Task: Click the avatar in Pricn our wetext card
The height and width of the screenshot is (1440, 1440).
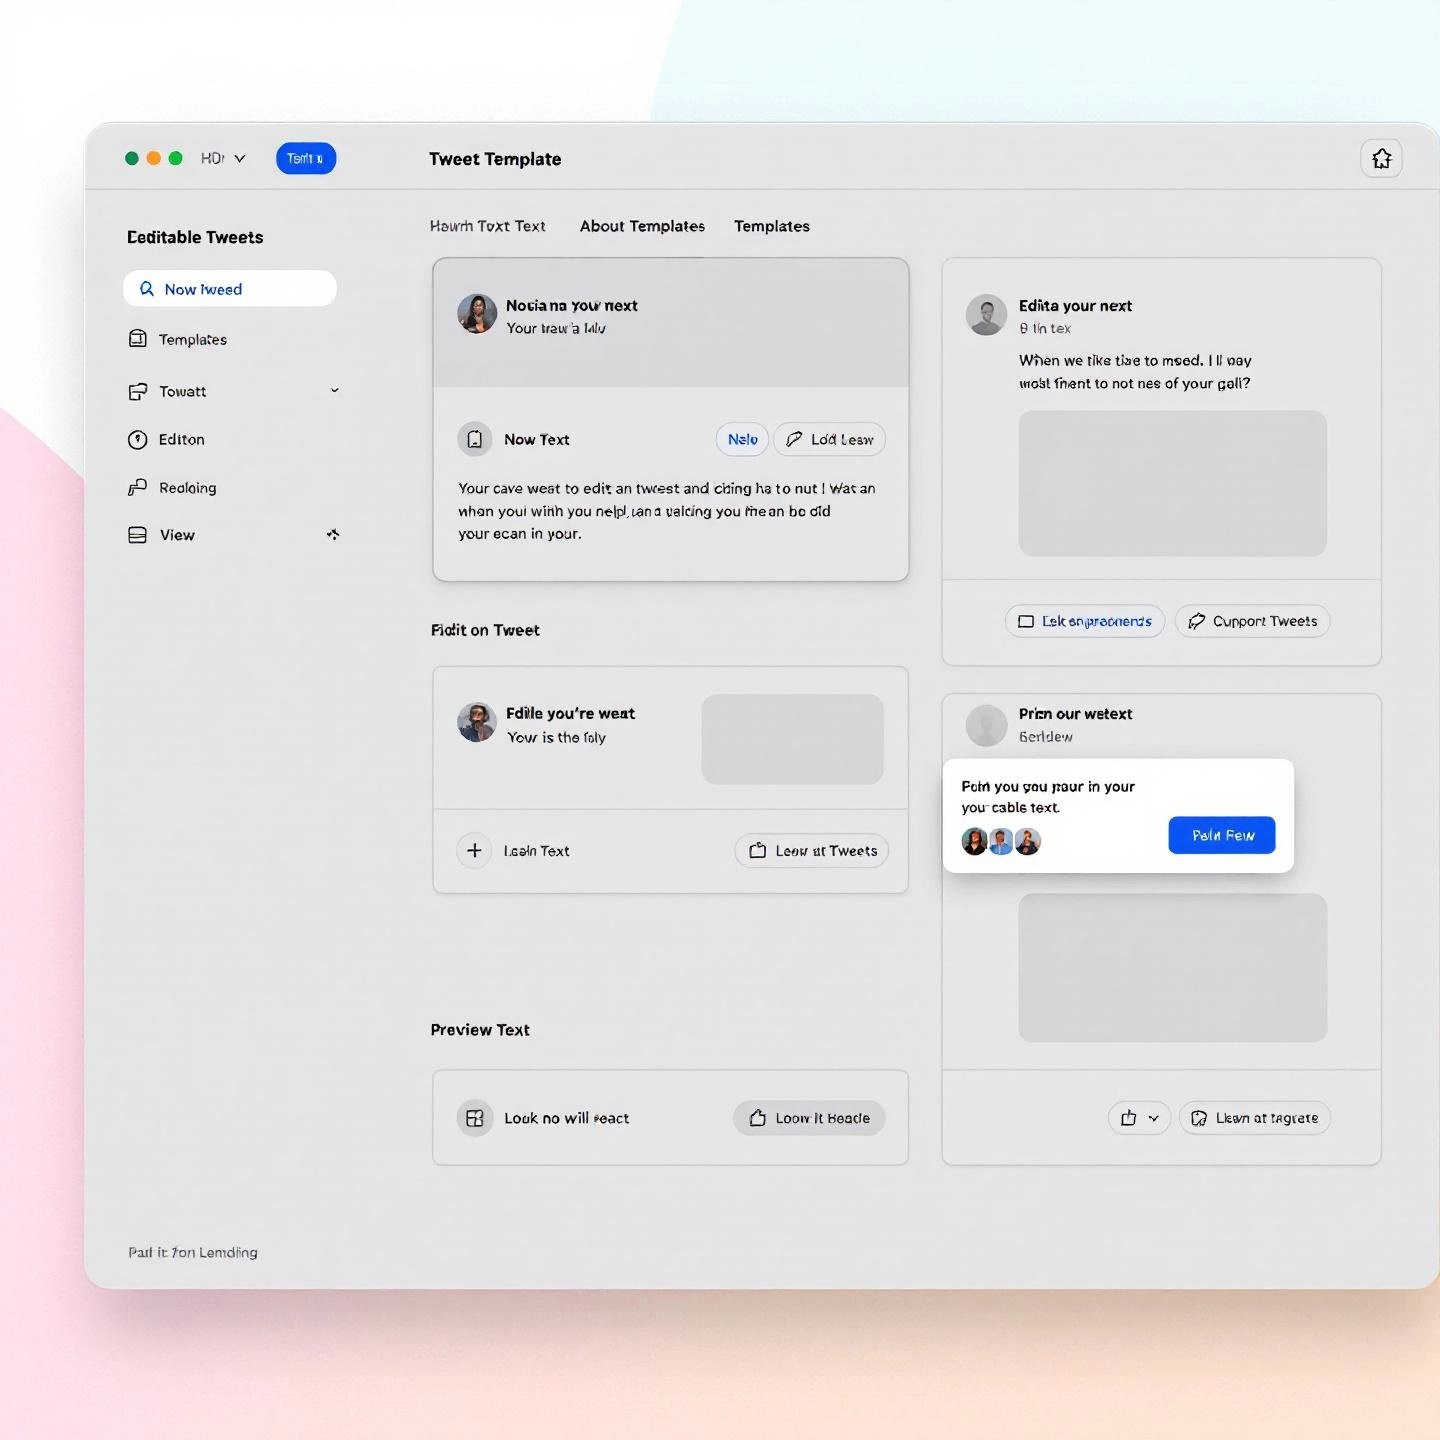Action: pyautogui.click(x=986, y=725)
